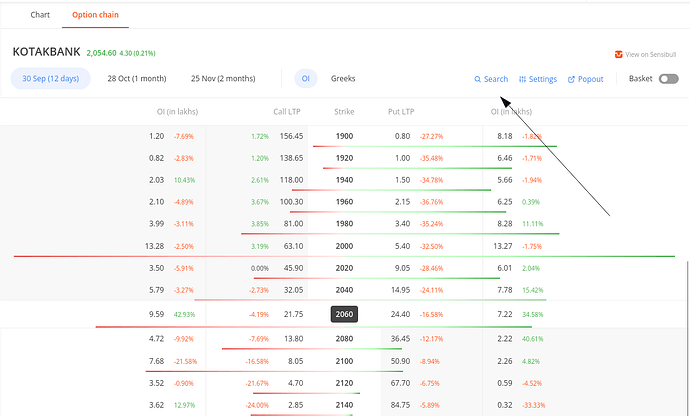Select the 2120 strike cell
The width and height of the screenshot is (690, 416).
click(x=344, y=383)
